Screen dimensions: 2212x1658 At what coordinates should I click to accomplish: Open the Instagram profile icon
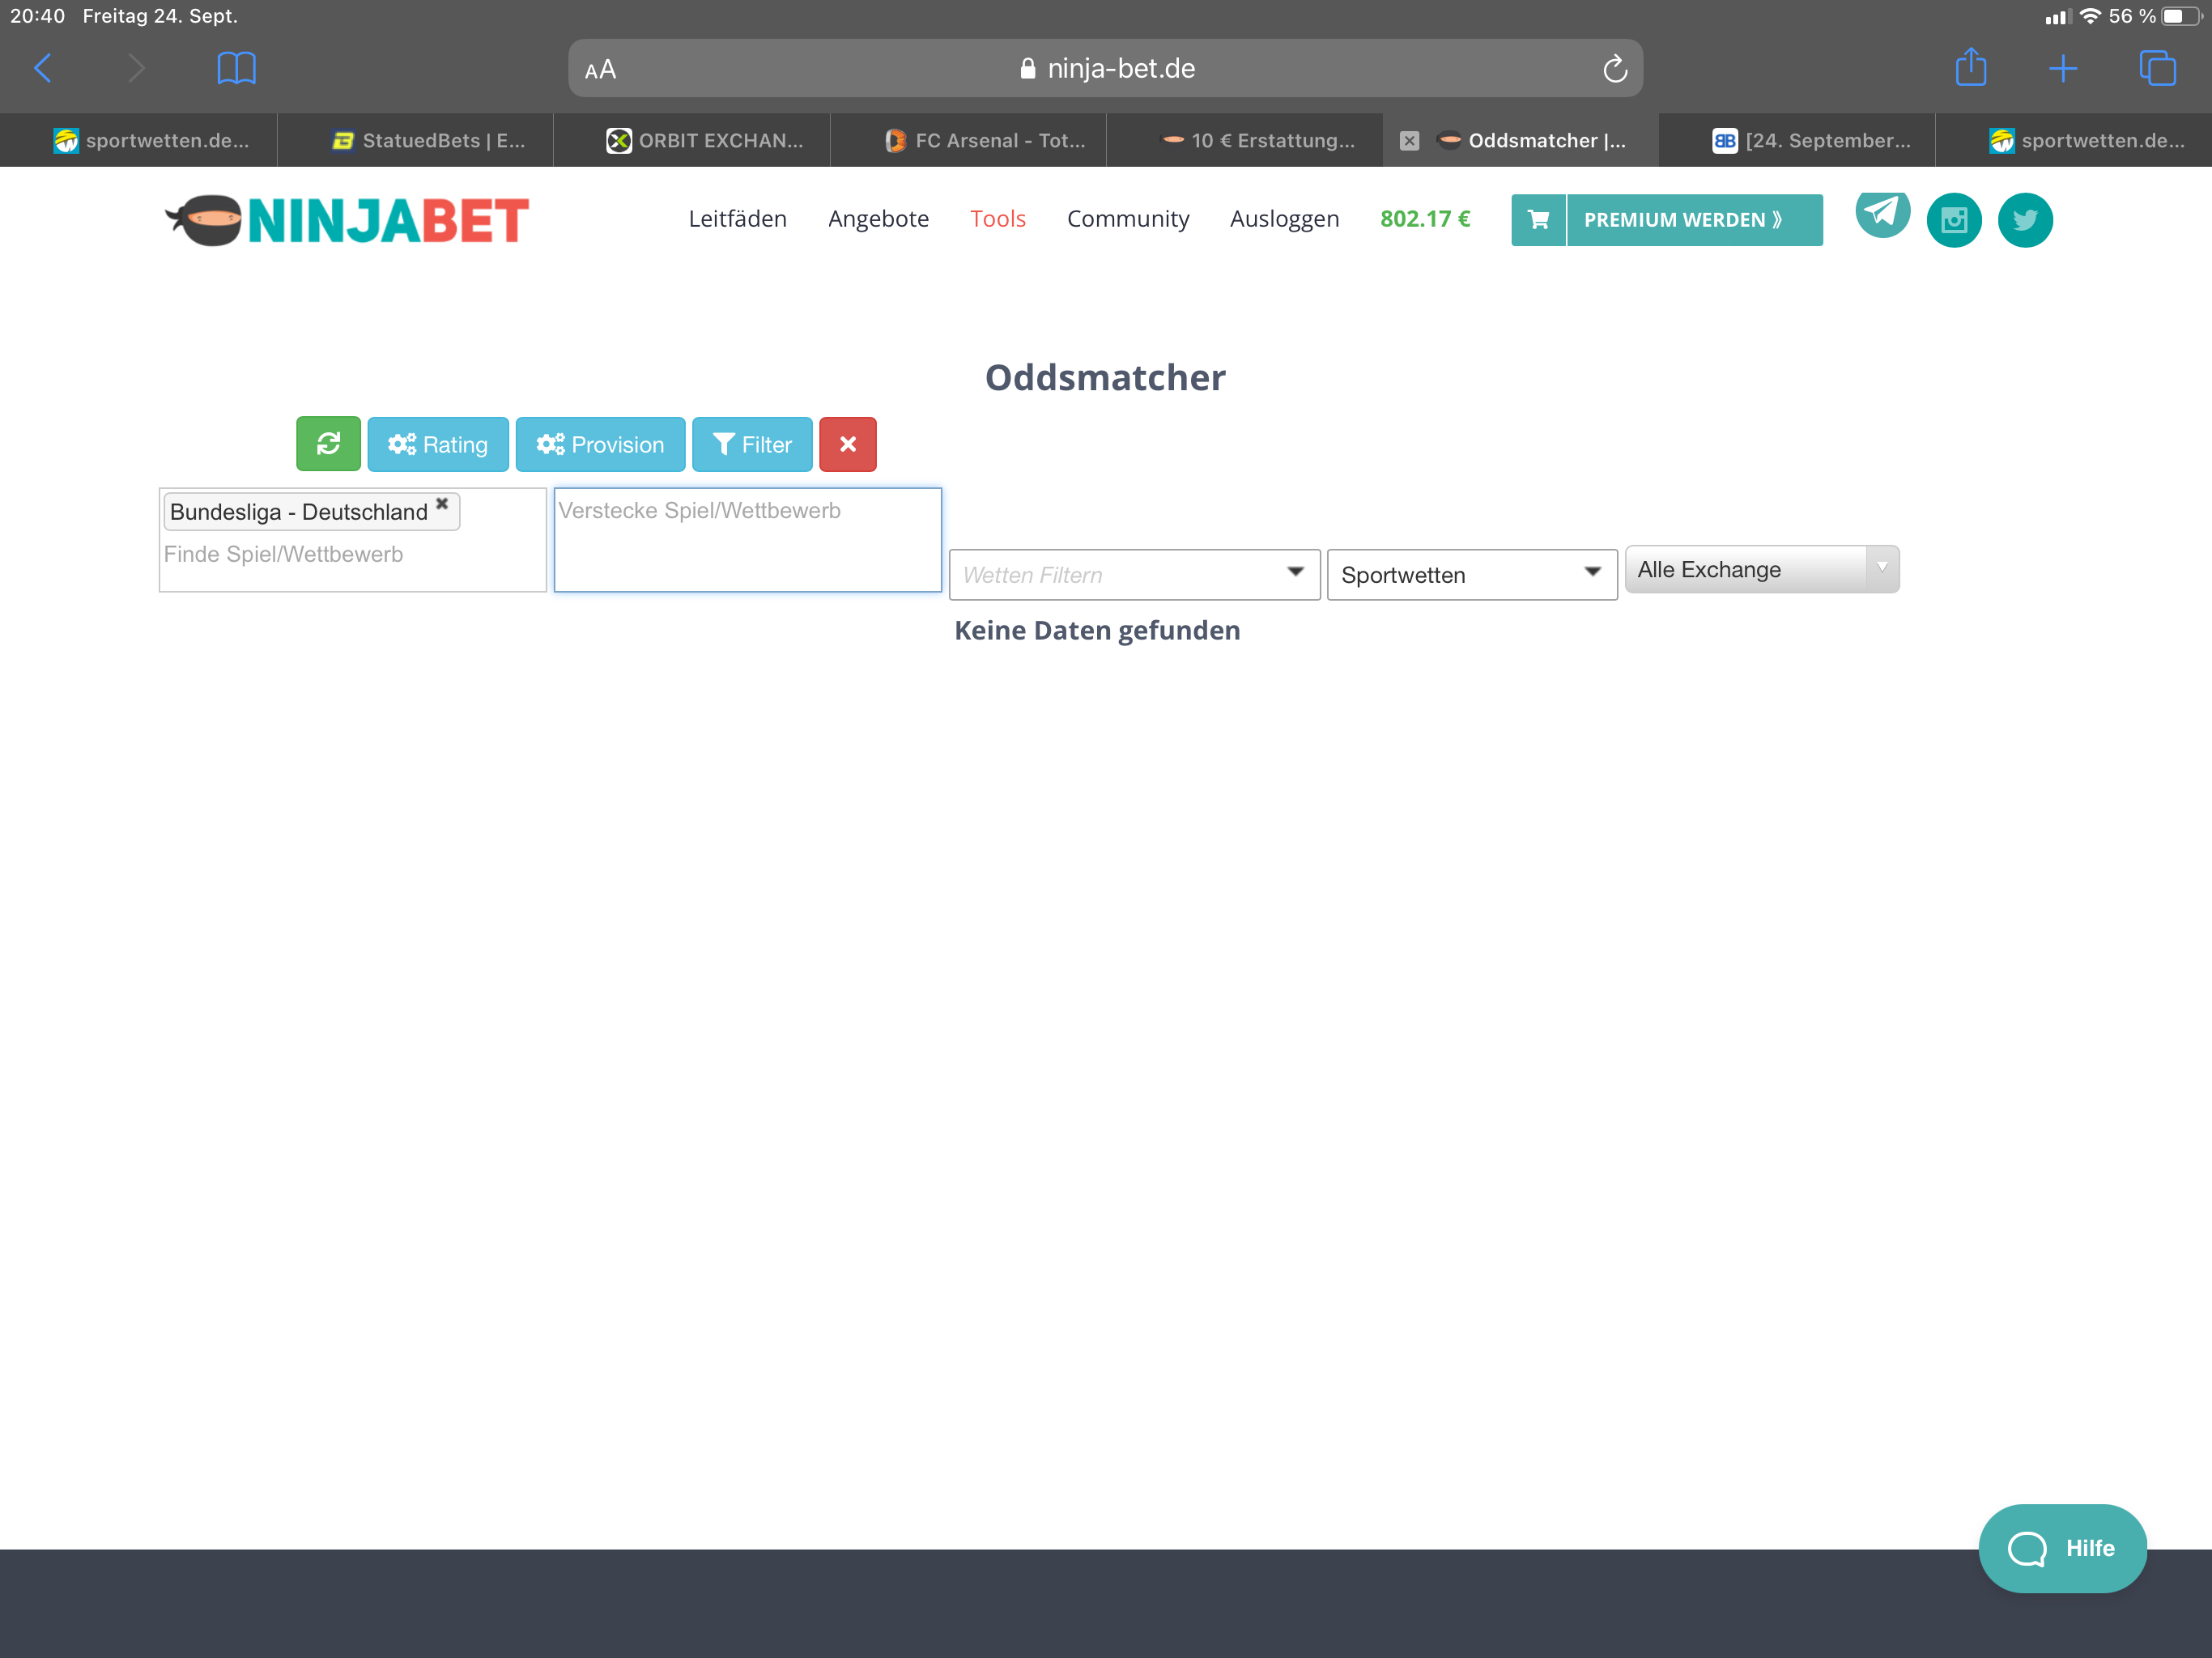point(1953,220)
